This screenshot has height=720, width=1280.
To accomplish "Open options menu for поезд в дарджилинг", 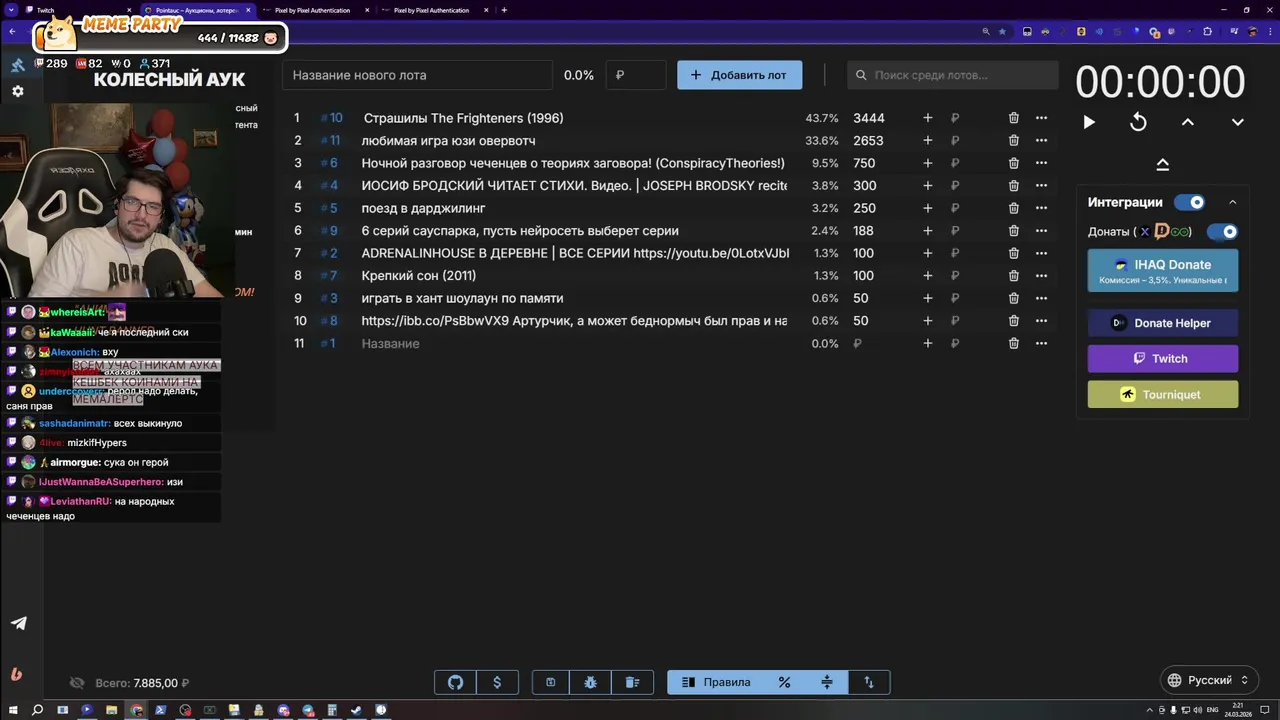I will [1041, 208].
